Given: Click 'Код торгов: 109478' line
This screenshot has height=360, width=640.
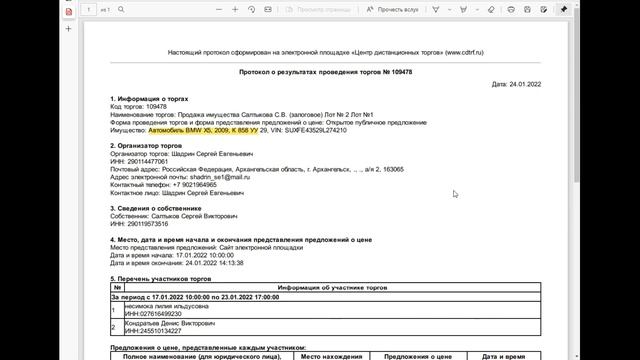Looking at the screenshot, I should click(138, 107).
